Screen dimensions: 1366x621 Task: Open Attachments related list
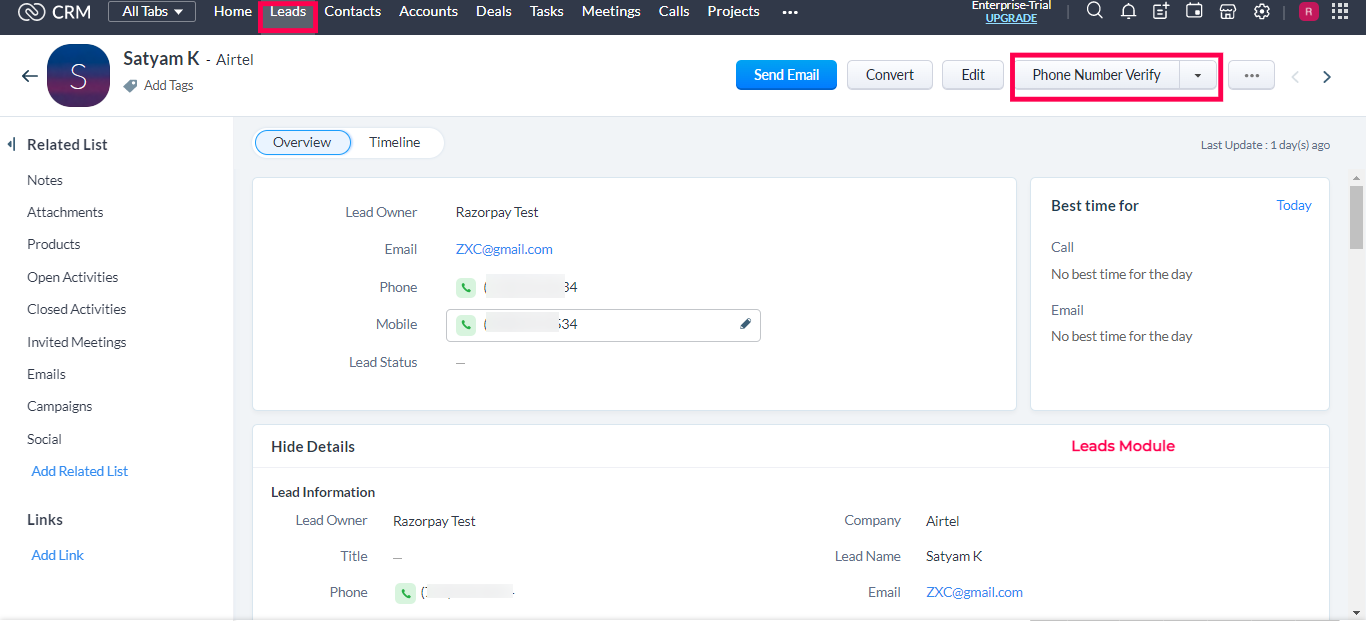[65, 212]
